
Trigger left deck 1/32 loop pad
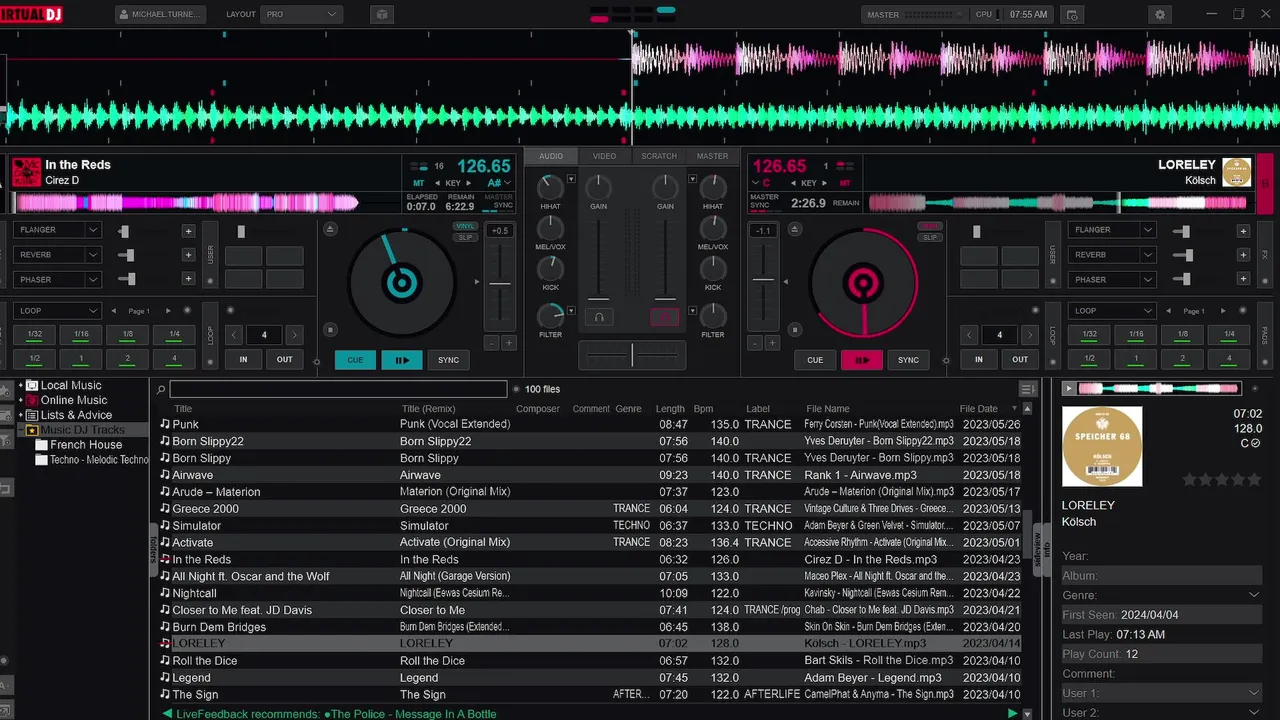[x=35, y=335]
